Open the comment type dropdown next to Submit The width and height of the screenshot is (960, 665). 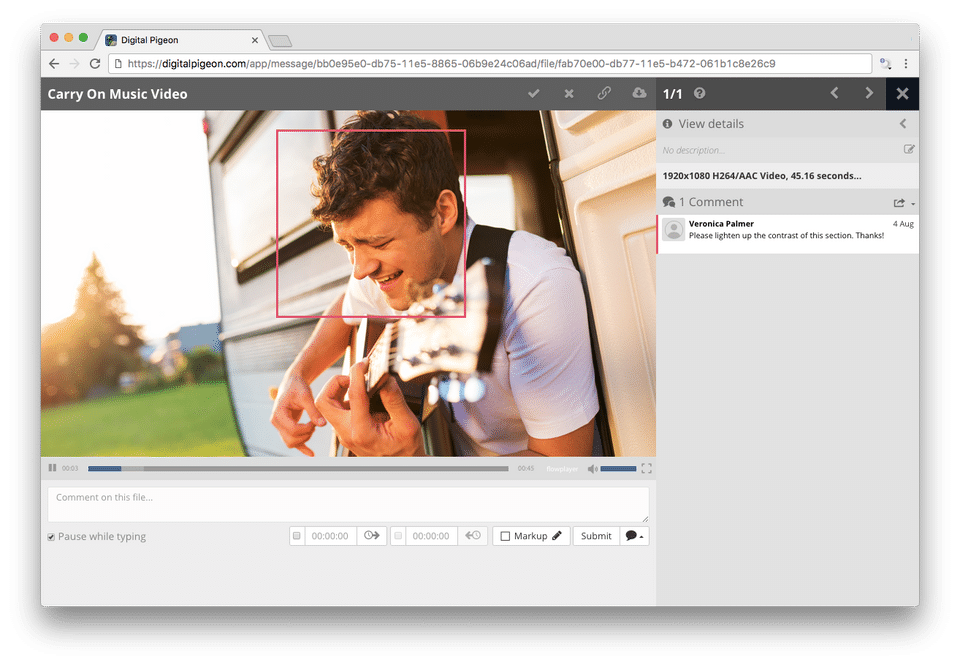tap(634, 536)
